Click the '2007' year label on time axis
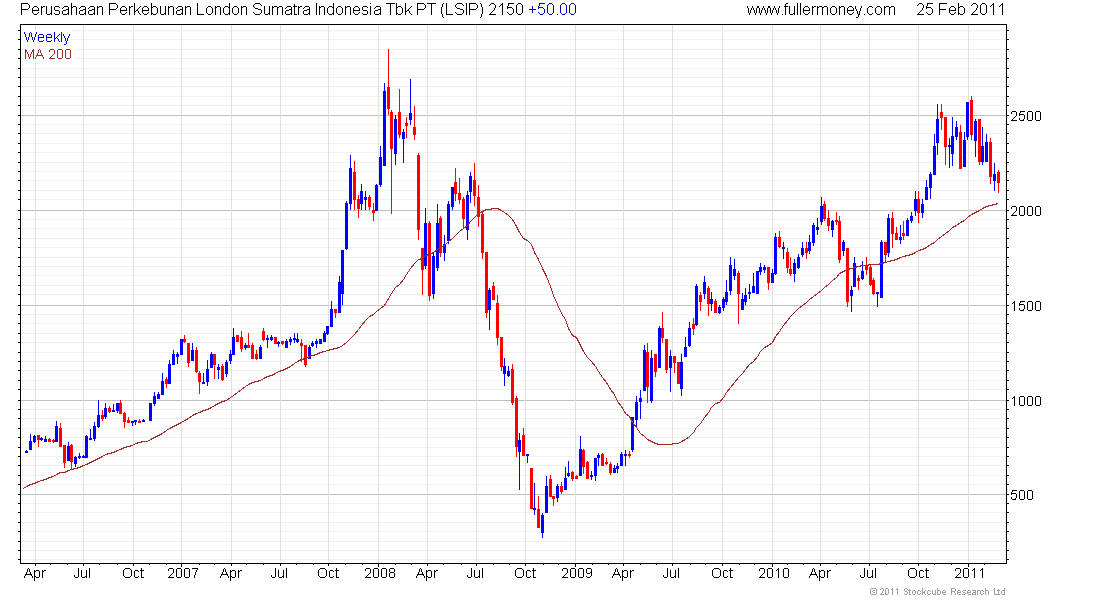1100x600 pixels. pos(182,573)
